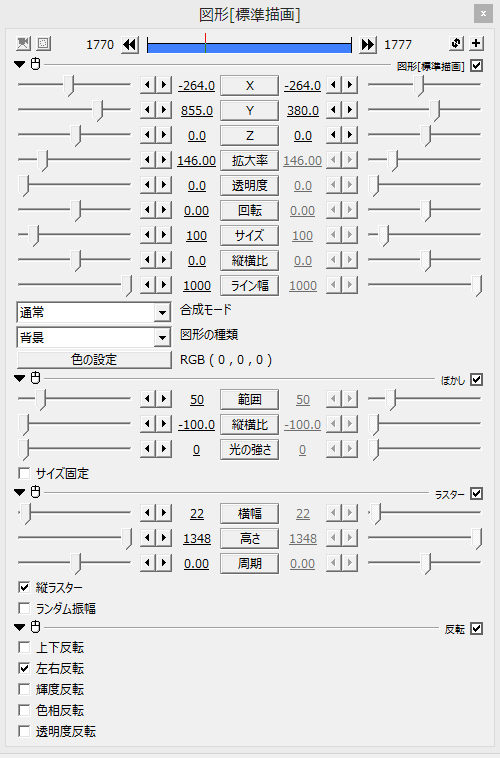The width and height of the screenshot is (500, 758).
Task: Disable the 左右反転 checkbox
Action: click(x=24, y=668)
